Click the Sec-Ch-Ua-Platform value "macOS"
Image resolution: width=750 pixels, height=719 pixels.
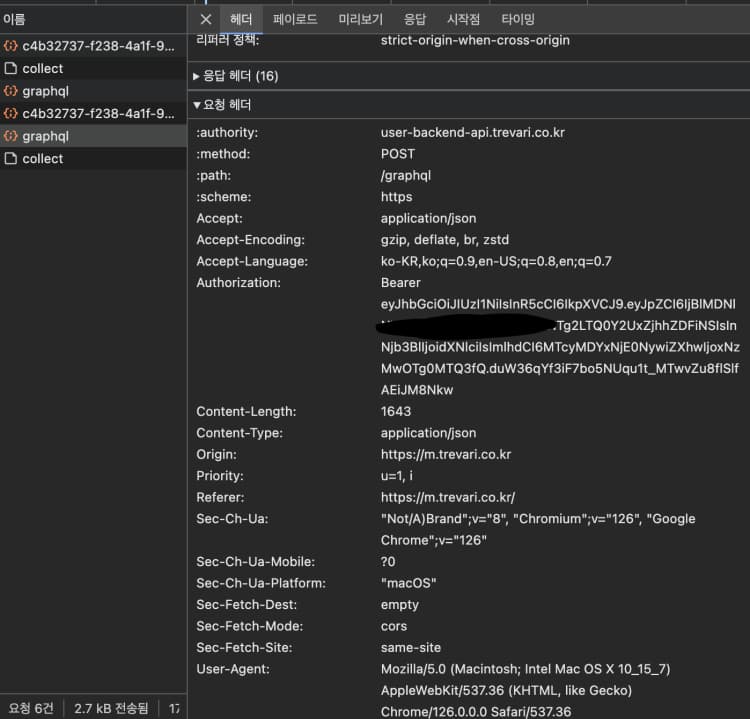(408, 583)
